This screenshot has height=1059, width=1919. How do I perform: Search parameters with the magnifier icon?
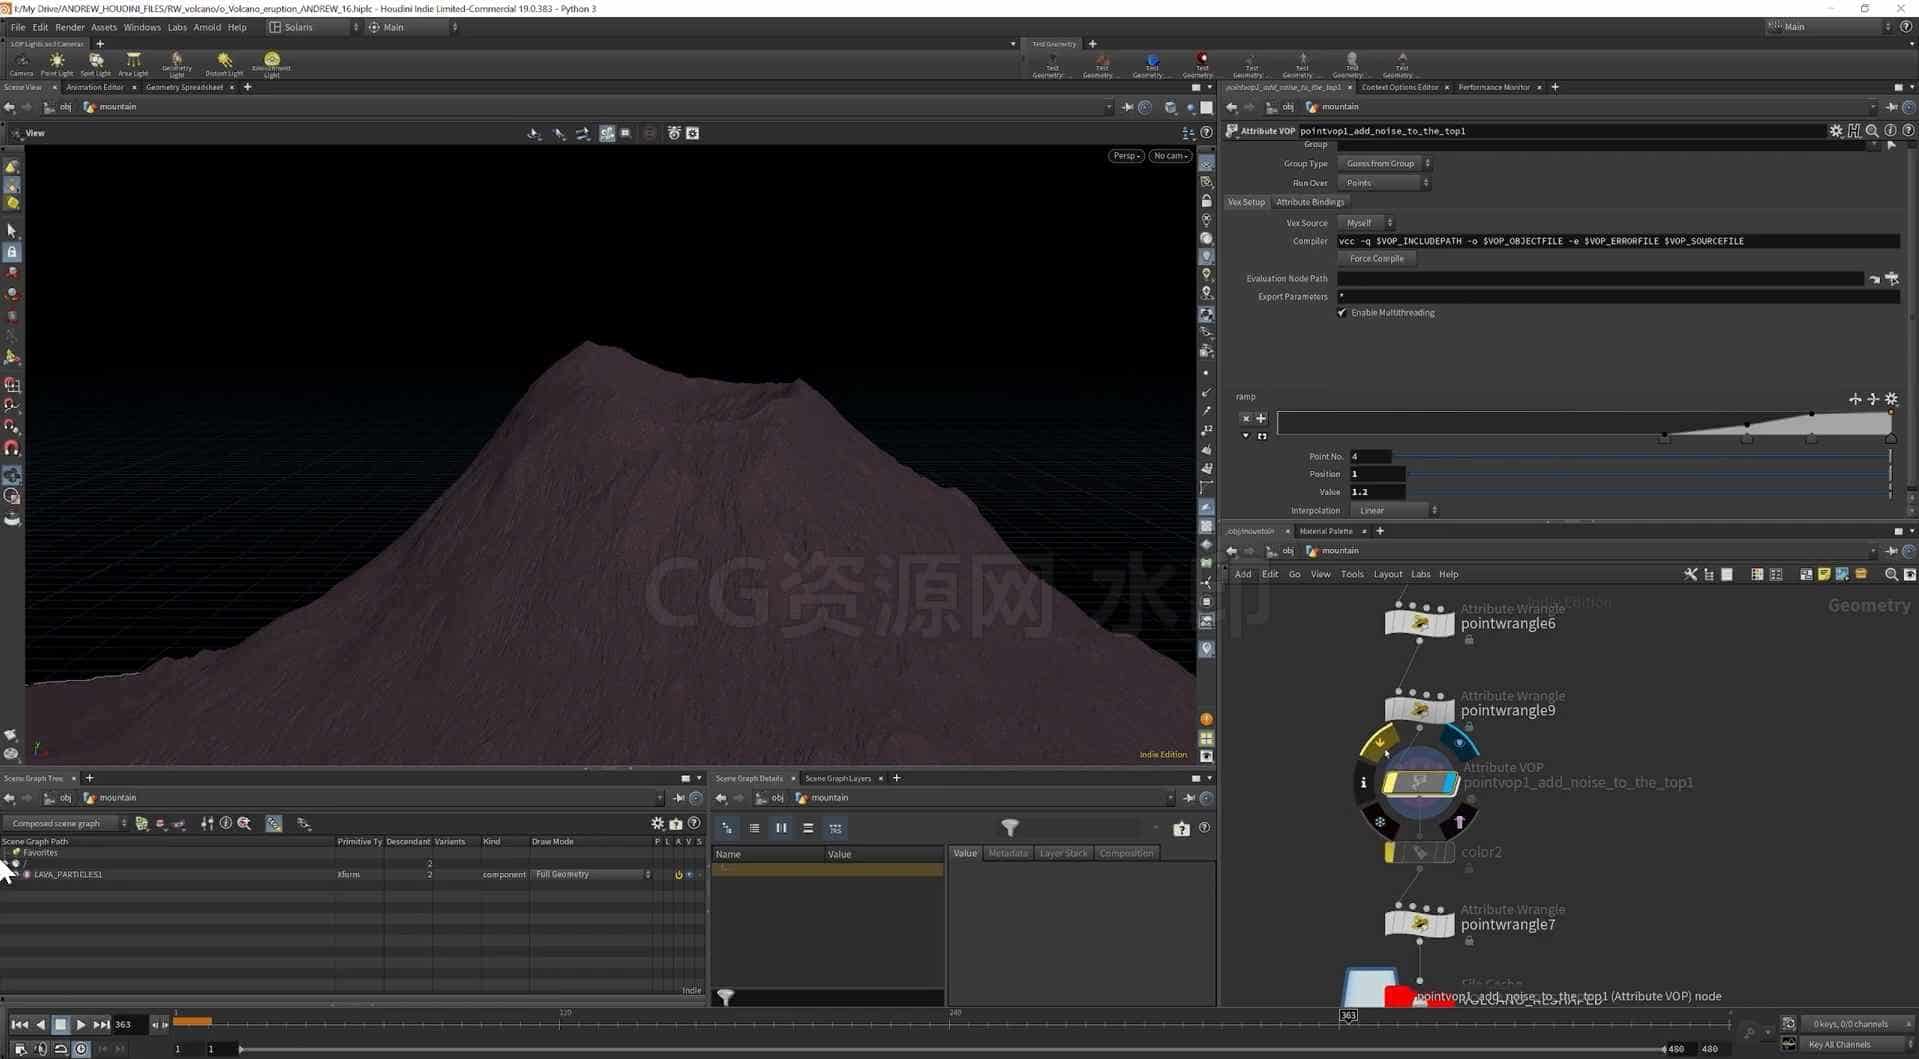pos(1872,131)
